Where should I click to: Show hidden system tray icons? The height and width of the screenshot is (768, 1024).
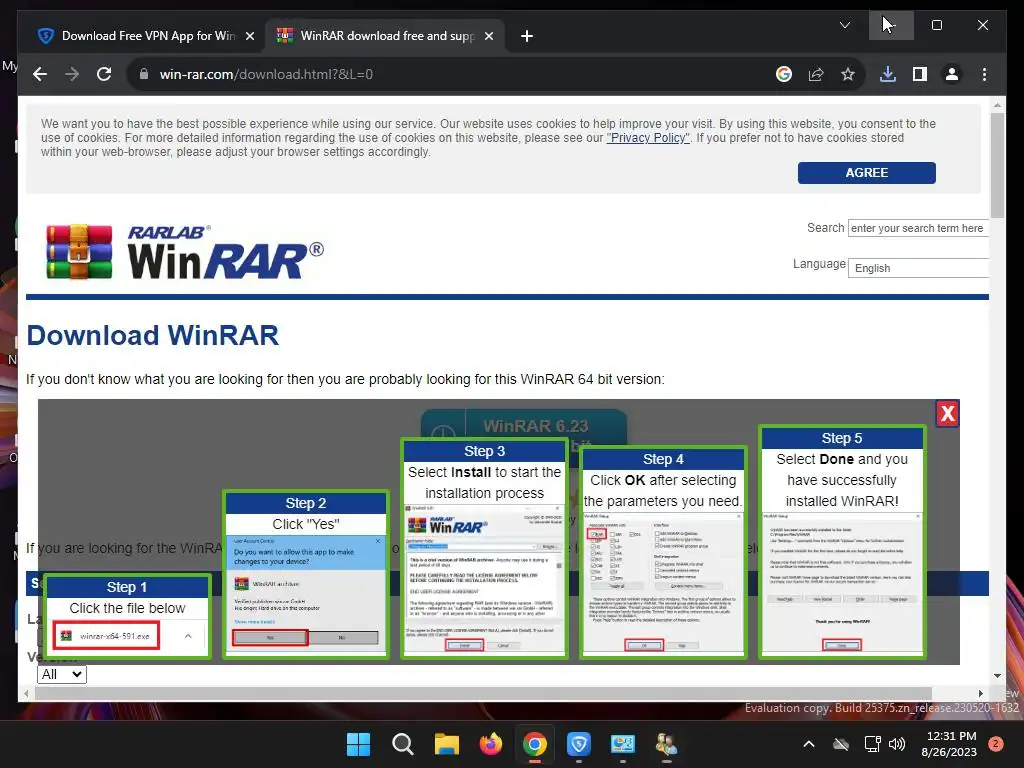click(x=808, y=744)
